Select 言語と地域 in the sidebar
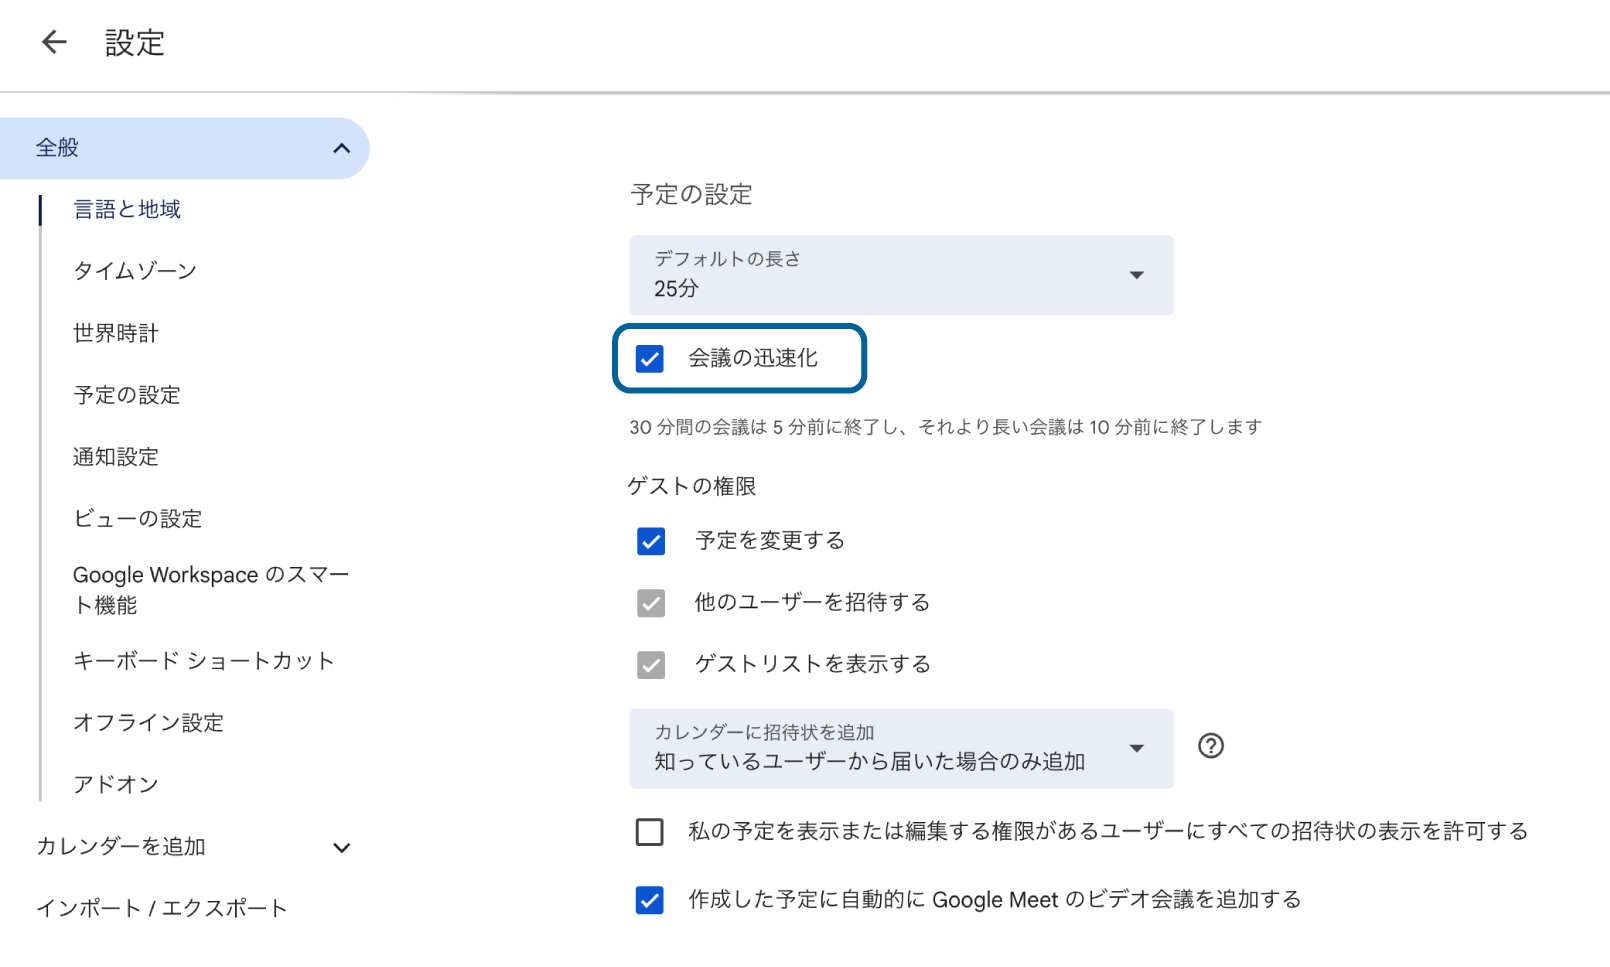This screenshot has width=1610, height=967. 127,209
